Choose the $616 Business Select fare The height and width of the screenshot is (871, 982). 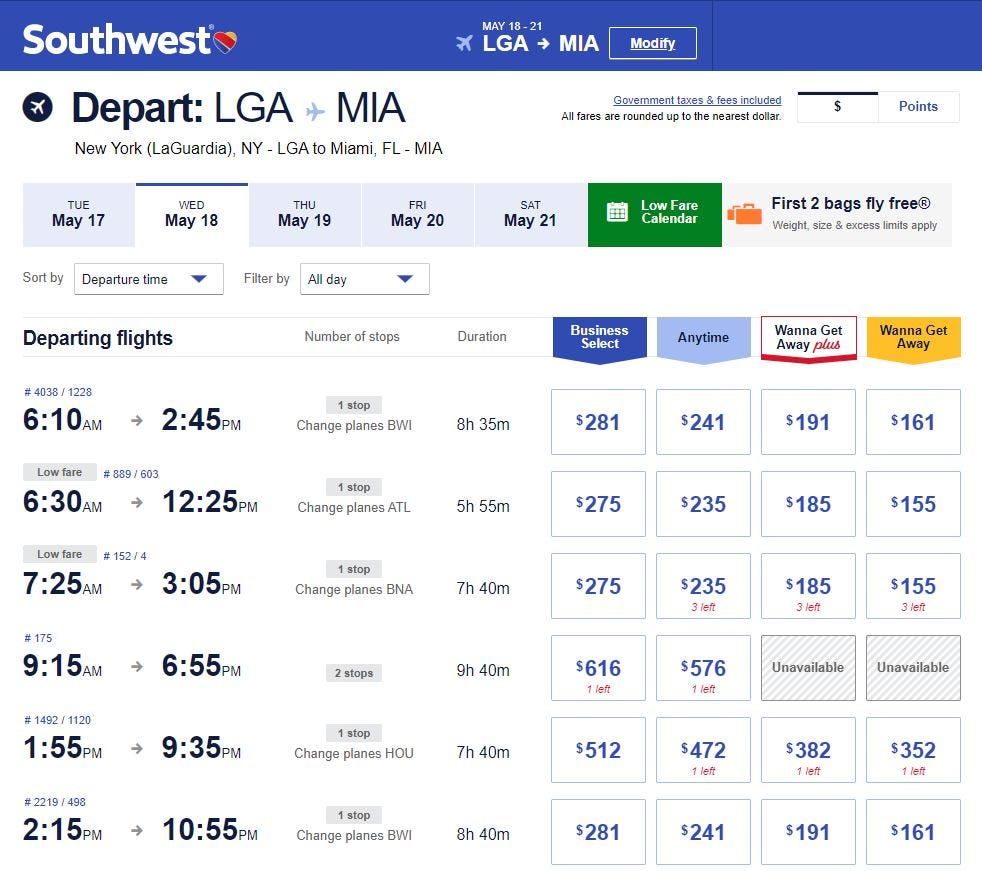[598, 668]
